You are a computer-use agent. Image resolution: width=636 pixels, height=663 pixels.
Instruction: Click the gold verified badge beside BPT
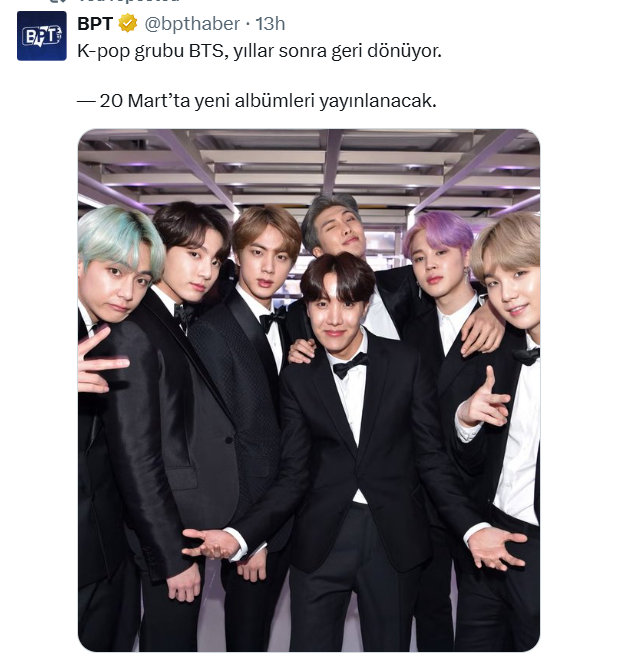[x=127, y=23]
